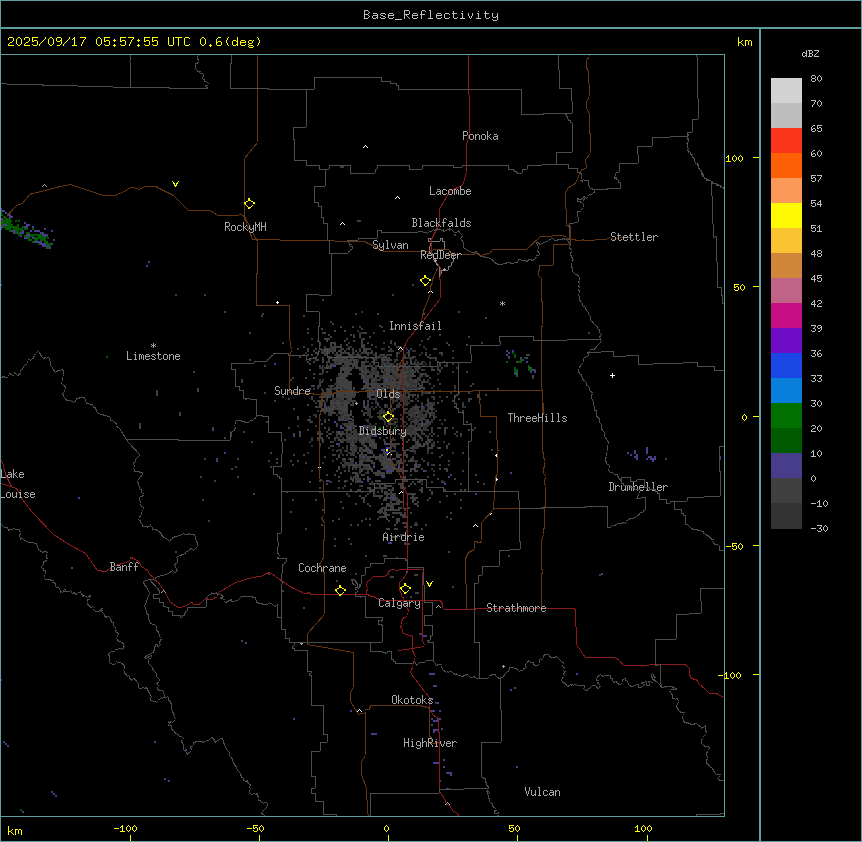The image size is (862, 842).
Task: Select the diamond marker under Cochrane label
Action: (x=340, y=590)
